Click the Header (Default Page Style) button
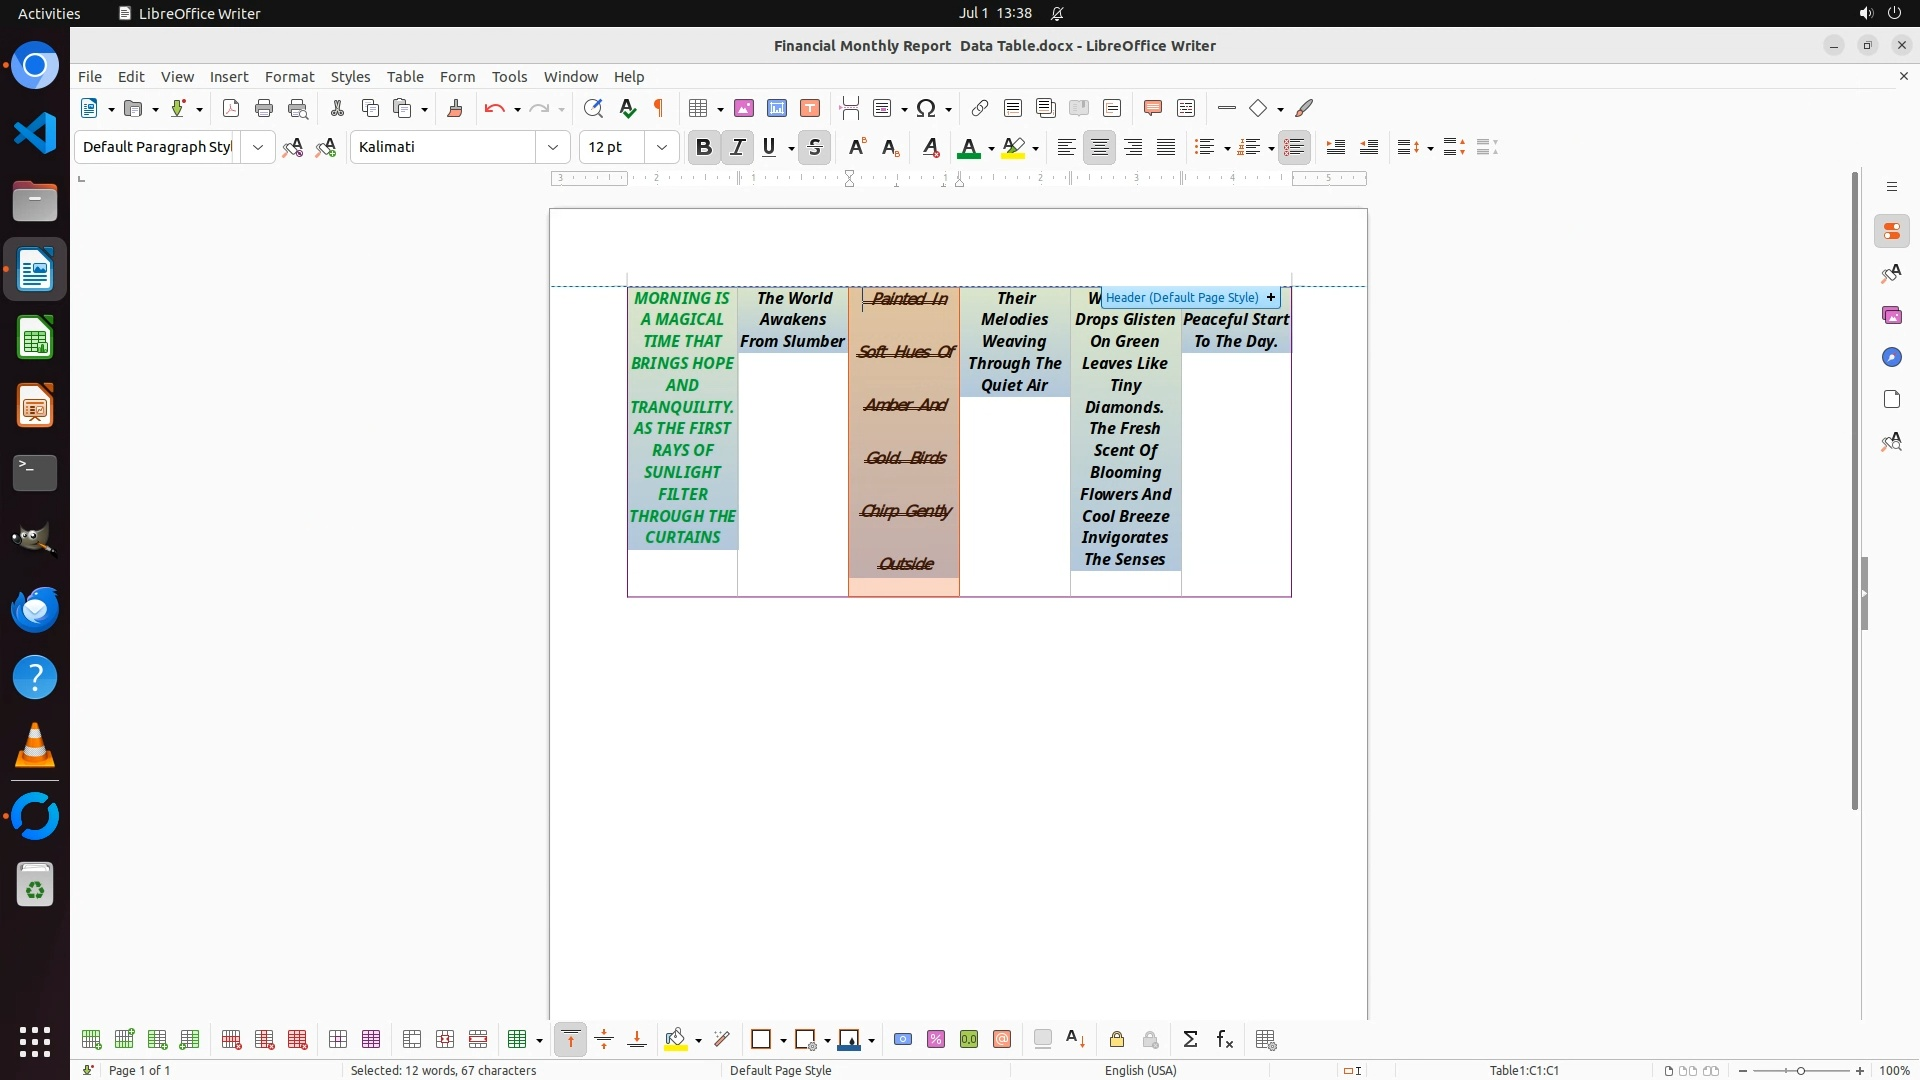 point(1183,297)
